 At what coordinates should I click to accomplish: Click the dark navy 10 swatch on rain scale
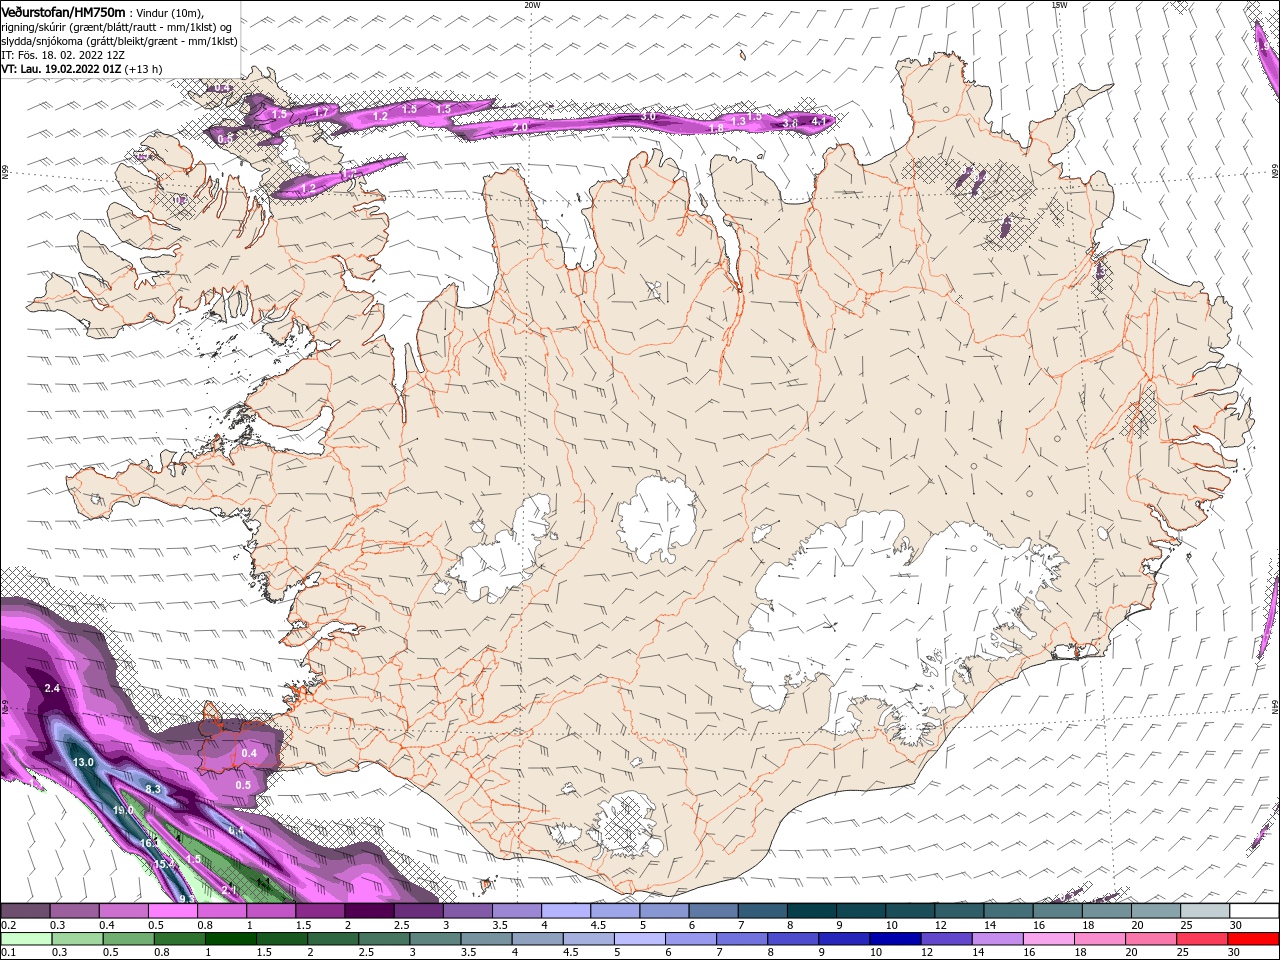[x=893, y=938]
